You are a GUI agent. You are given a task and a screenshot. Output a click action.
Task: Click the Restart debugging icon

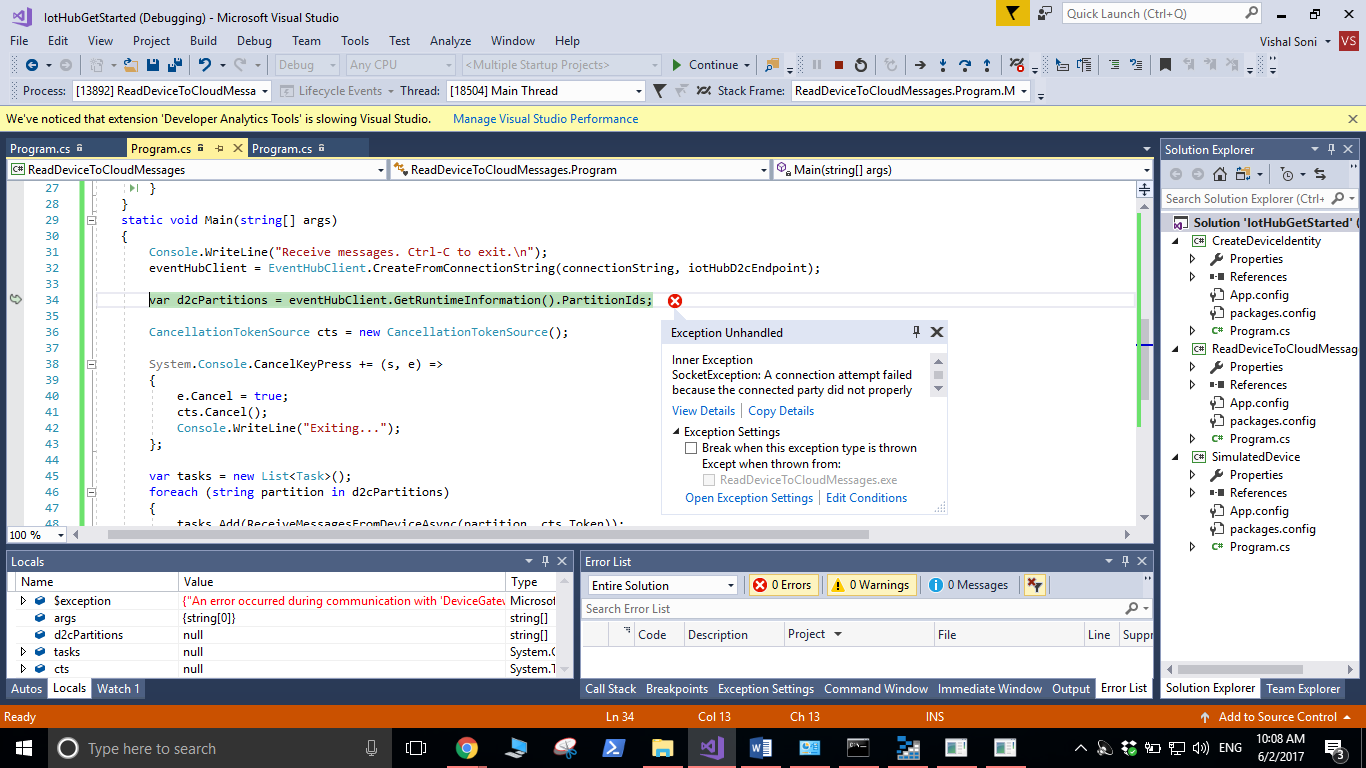click(x=861, y=65)
